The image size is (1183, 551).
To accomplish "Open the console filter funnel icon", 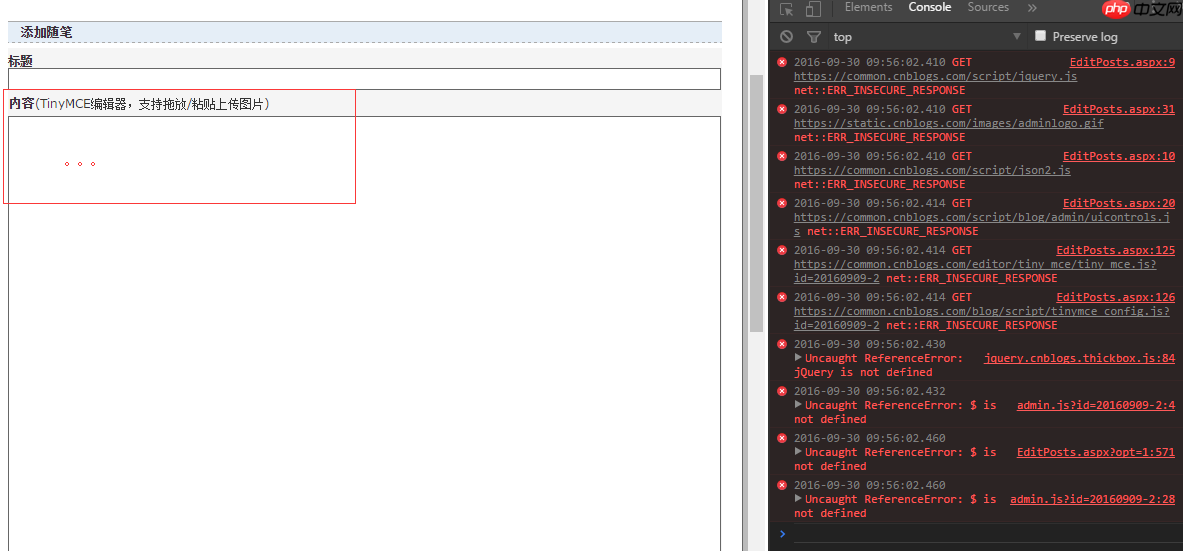I will (813, 36).
